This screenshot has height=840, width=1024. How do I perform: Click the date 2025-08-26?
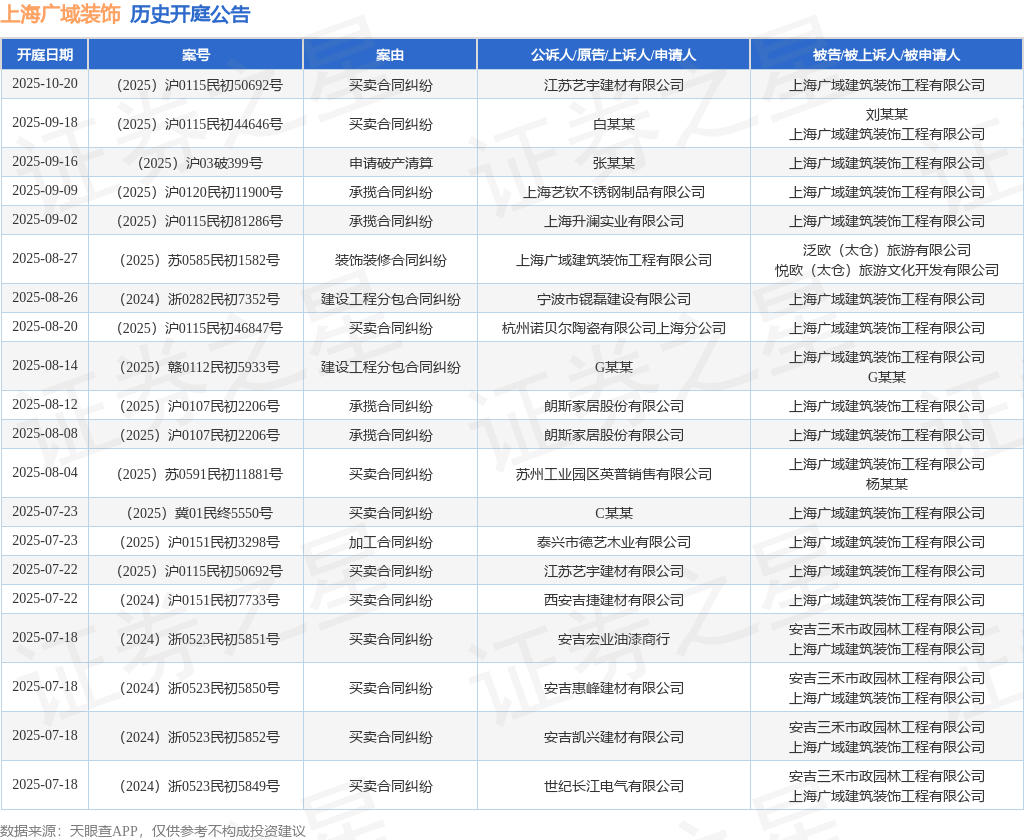pos(44,298)
